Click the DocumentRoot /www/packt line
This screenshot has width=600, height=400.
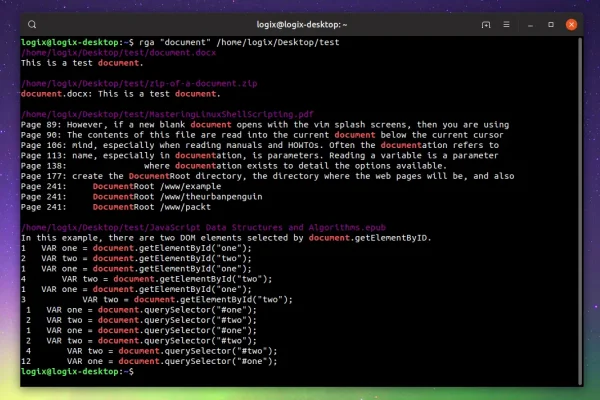(116, 207)
